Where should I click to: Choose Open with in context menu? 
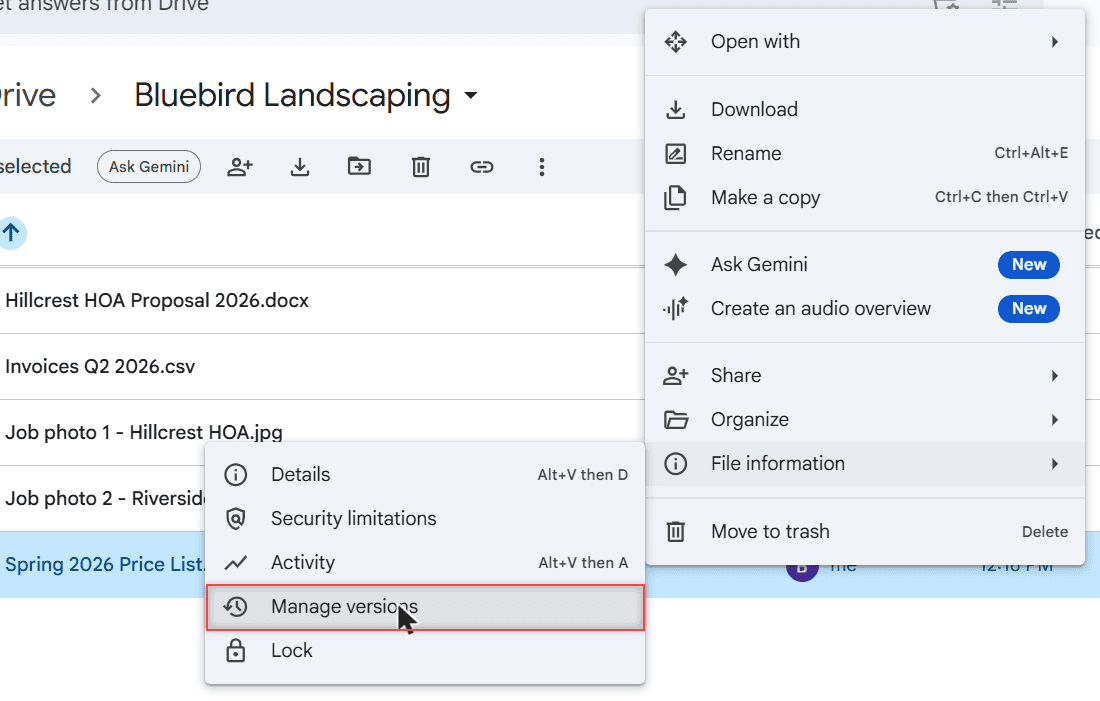tap(865, 41)
